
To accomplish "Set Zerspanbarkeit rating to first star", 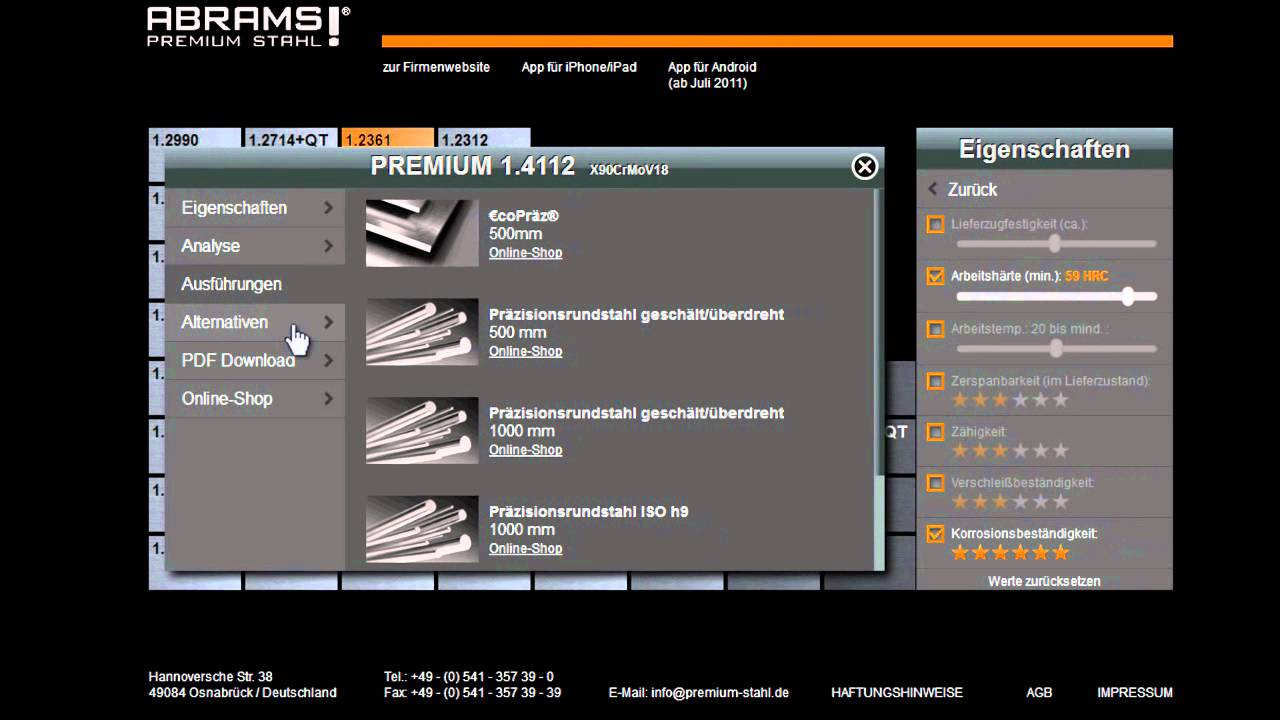I will [960, 400].
